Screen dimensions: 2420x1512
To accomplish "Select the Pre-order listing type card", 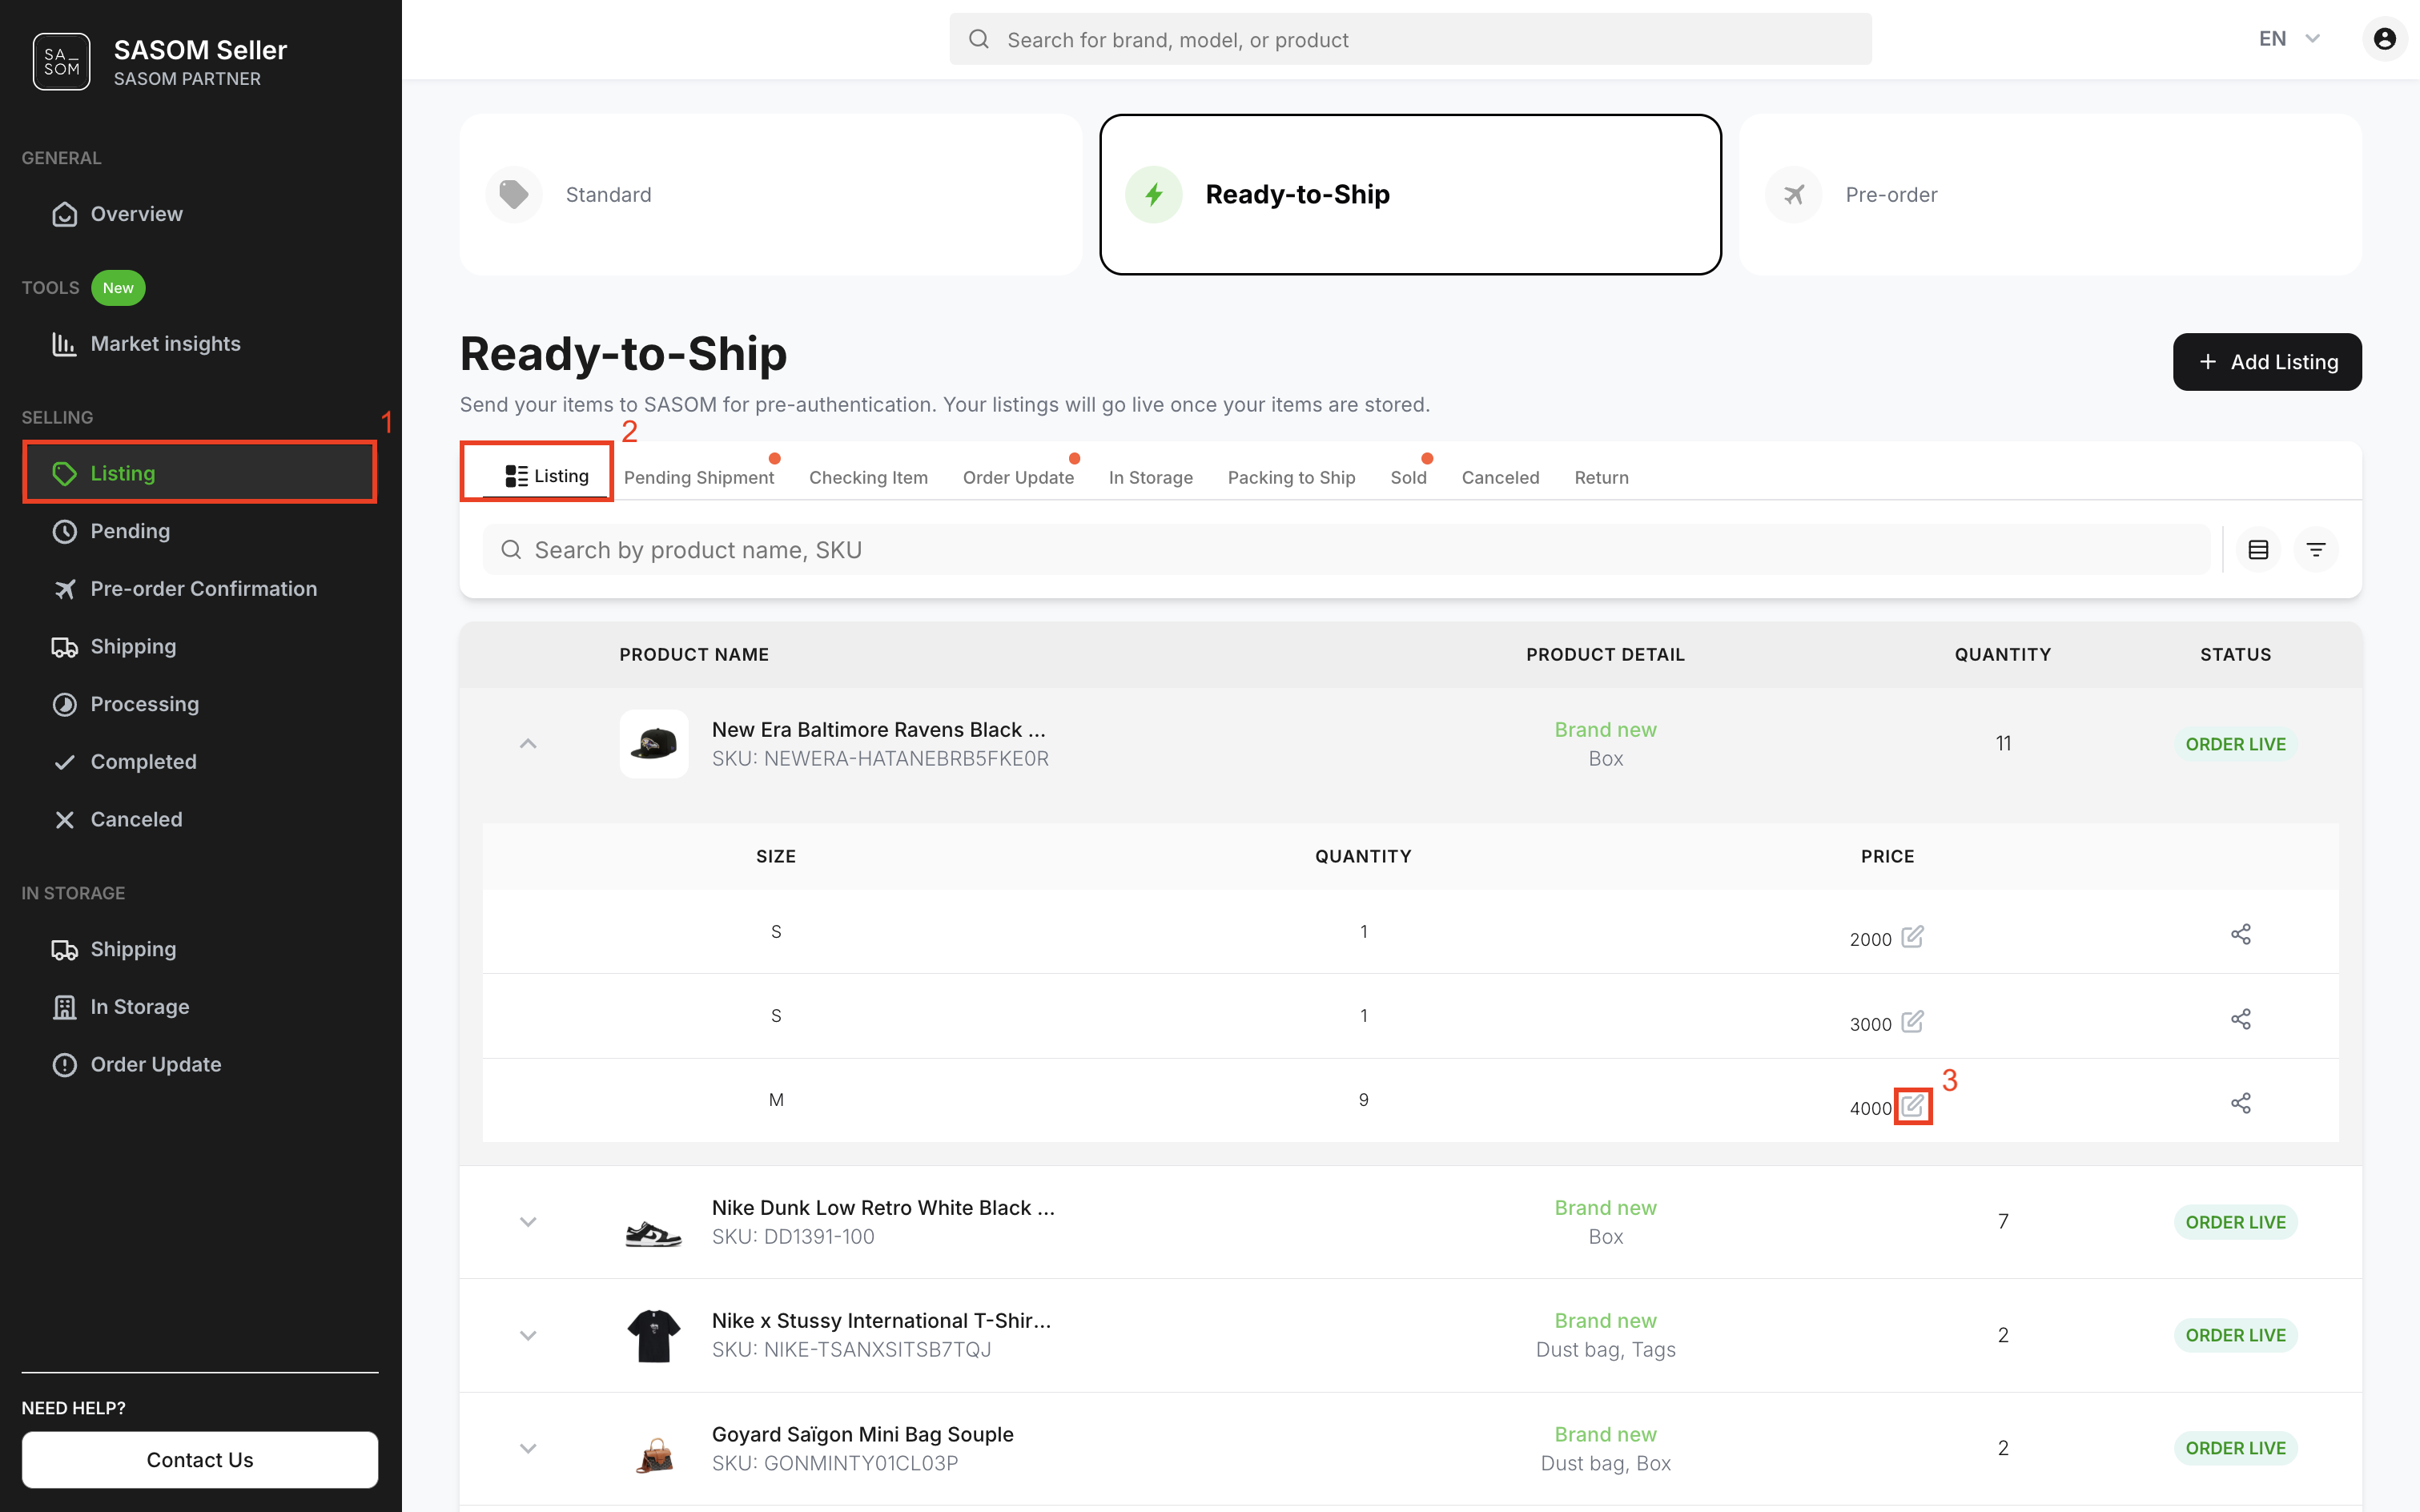I will point(2050,194).
